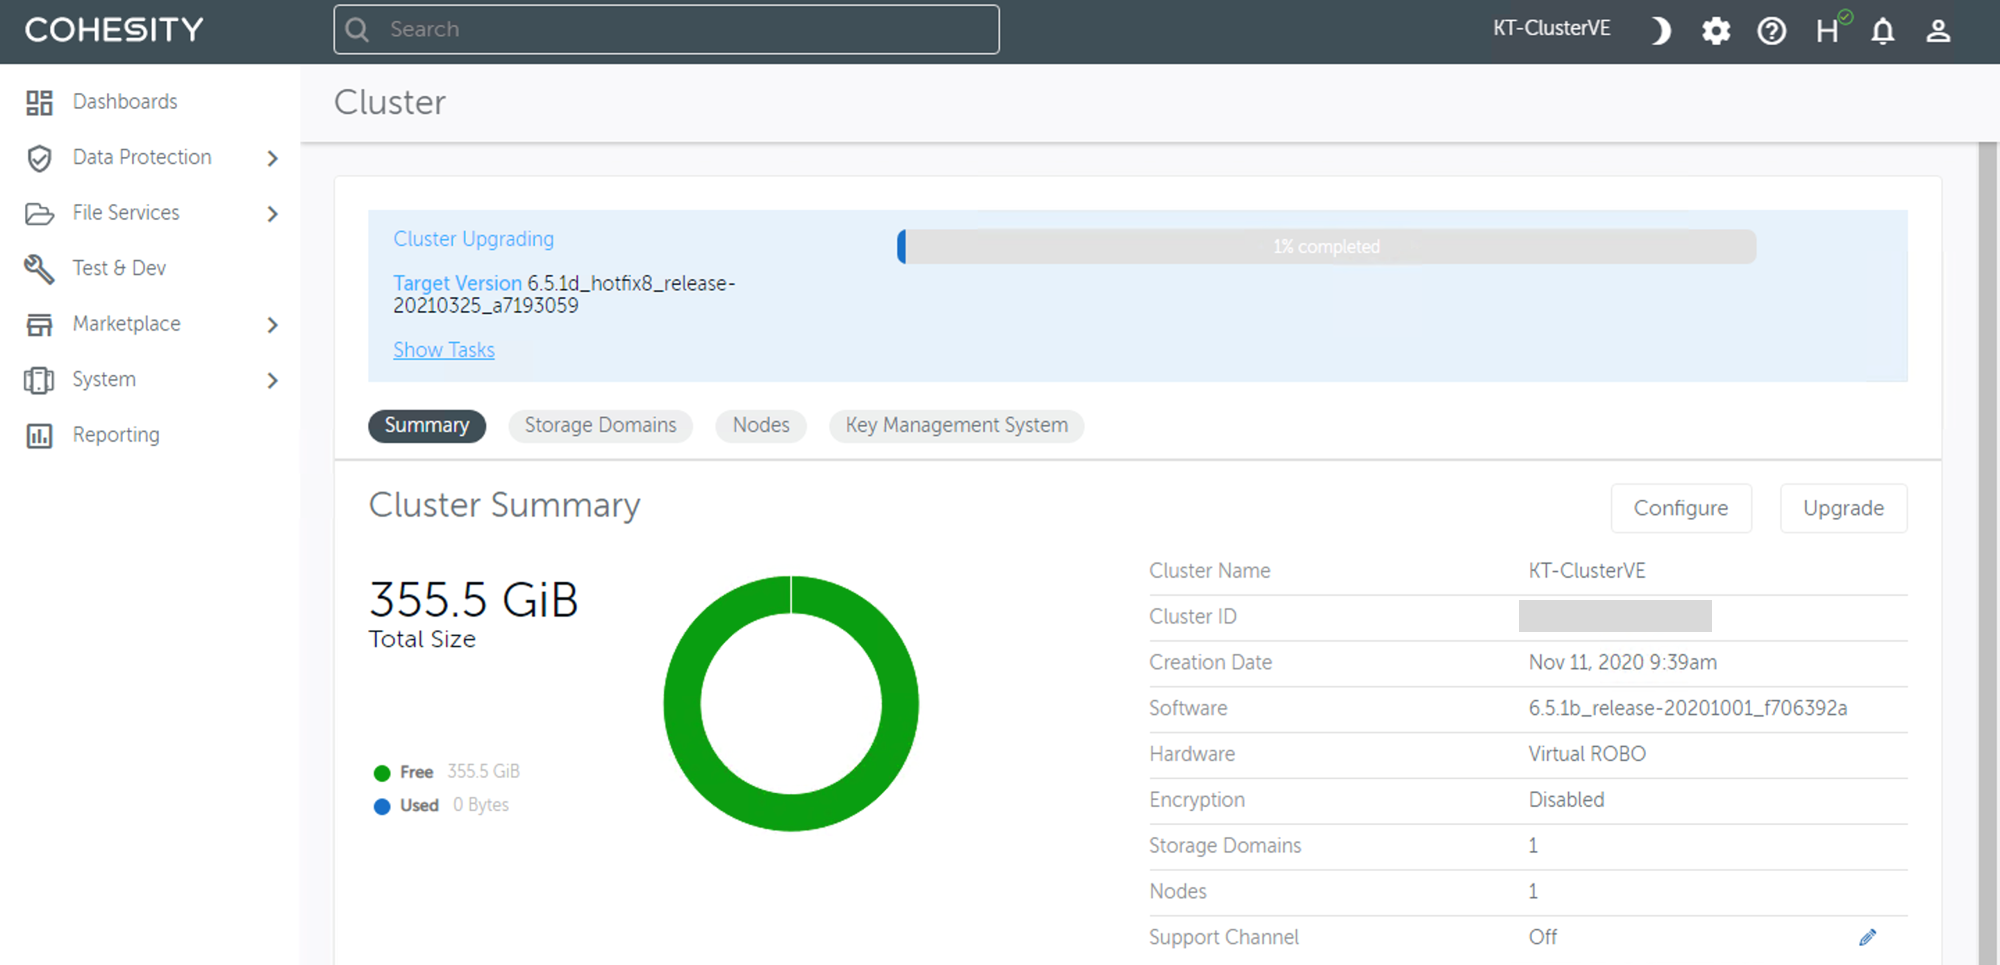The height and width of the screenshot is (965, 2000).
Task: Open the help question mark icon
Action: [x=1771, y=31]
